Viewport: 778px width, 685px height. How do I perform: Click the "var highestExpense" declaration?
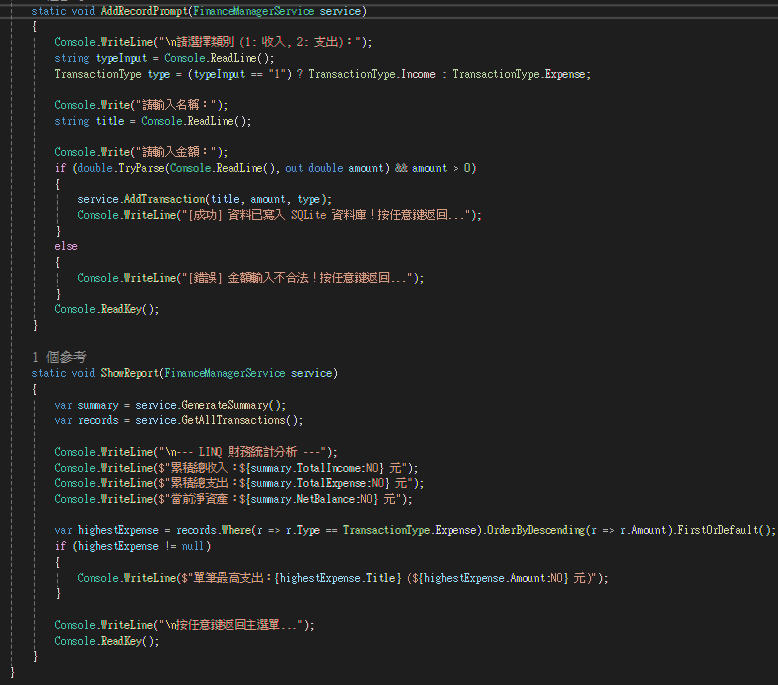(x=106, y=530)
